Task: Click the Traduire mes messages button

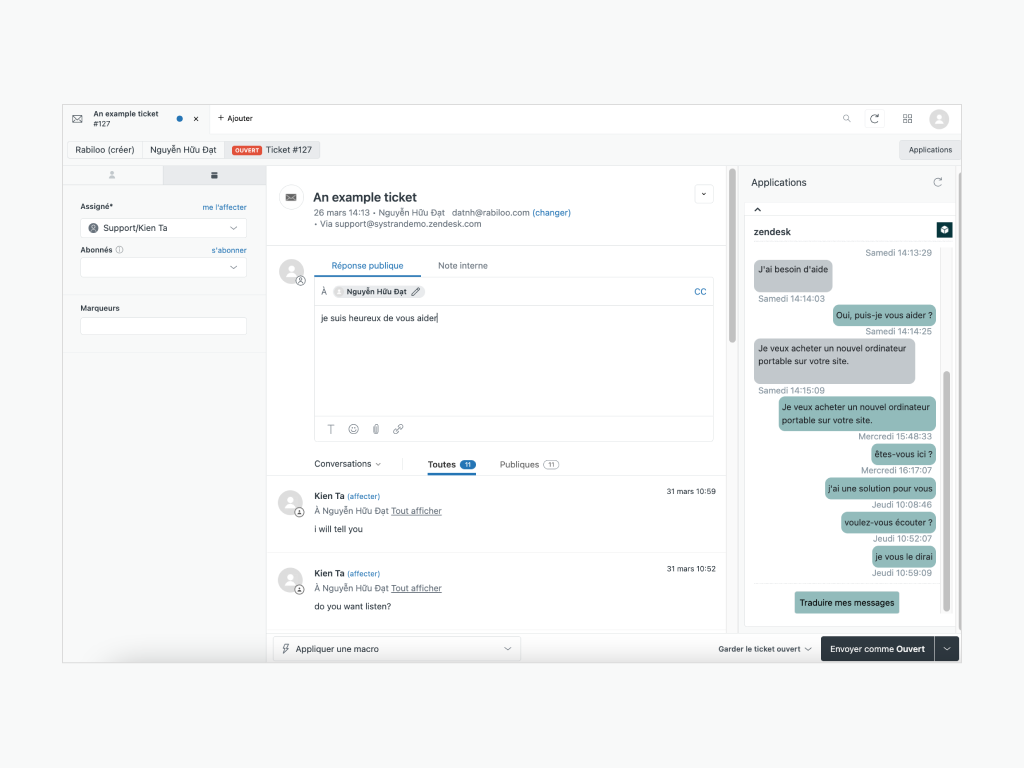Action: tap(847, 602)
